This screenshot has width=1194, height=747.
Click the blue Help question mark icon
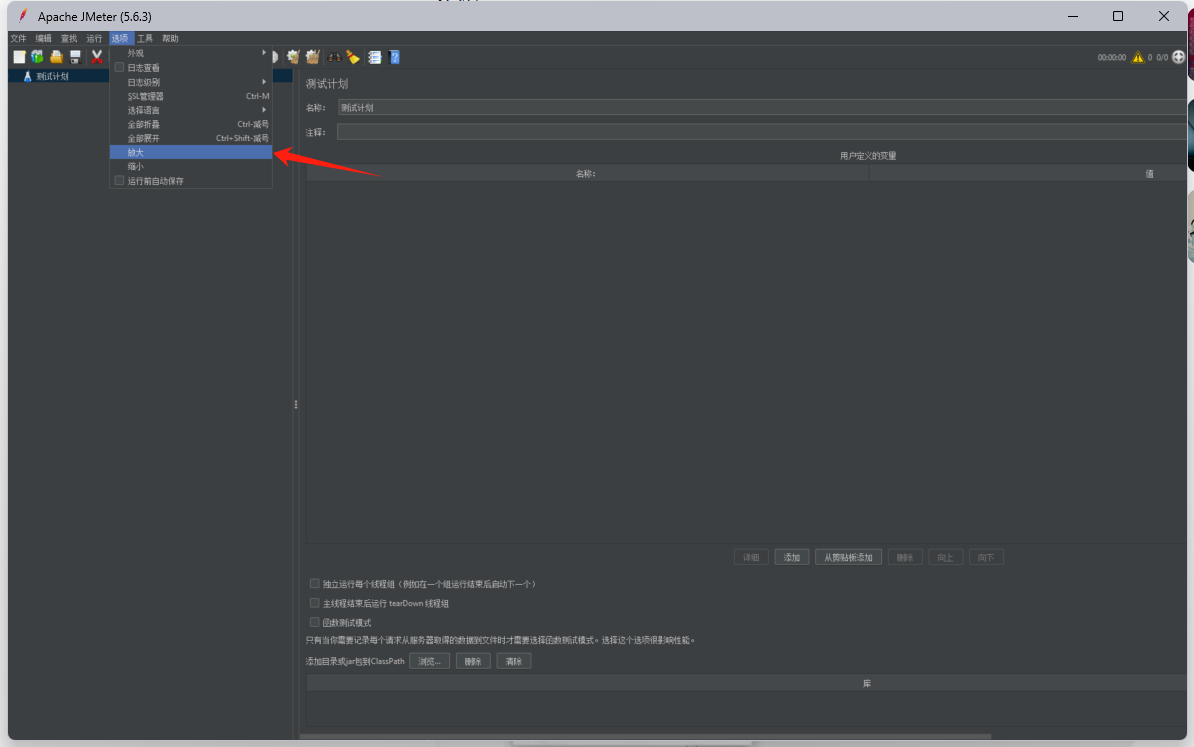pos(395,57)
